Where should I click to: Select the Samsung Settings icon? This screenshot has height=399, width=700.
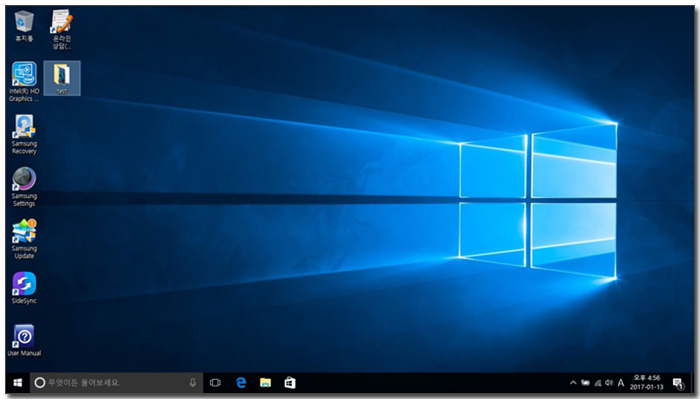coord(24,187)
